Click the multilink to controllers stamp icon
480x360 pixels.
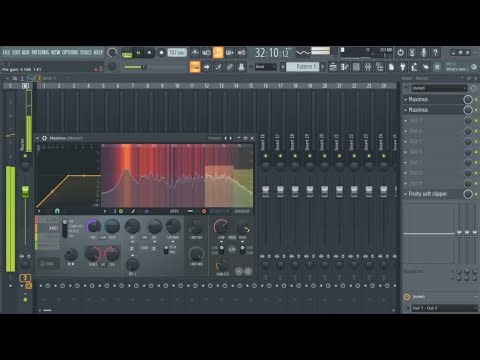[x=241, y=67]
